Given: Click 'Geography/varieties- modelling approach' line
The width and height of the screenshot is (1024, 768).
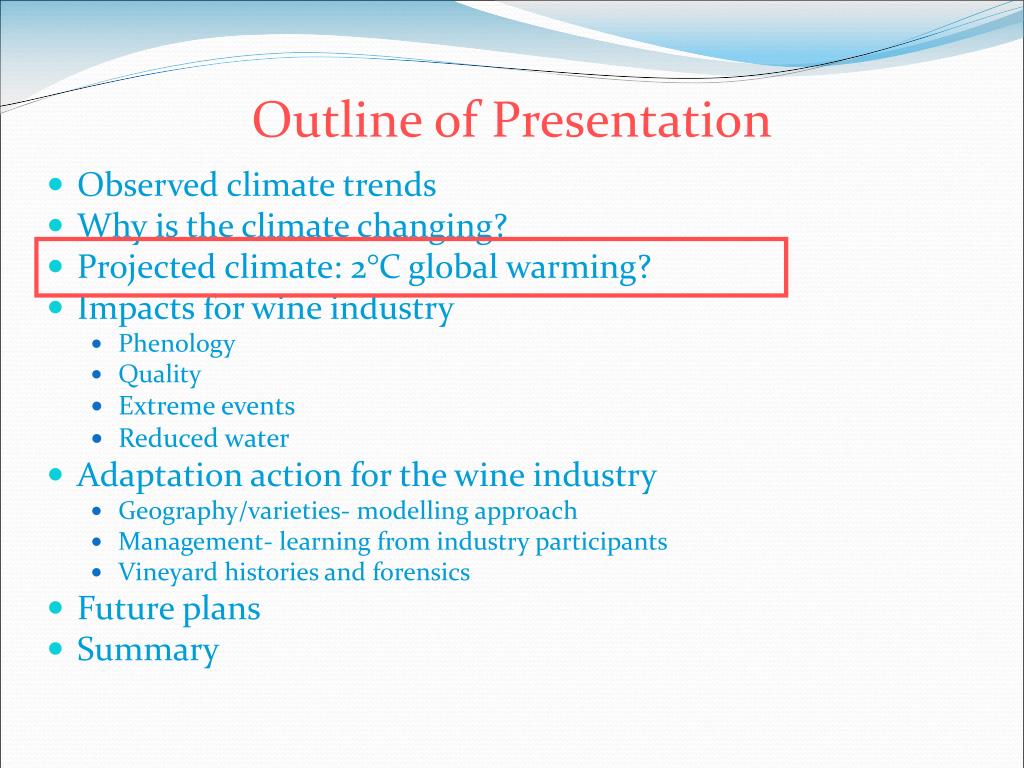Looking at the screenshot, I should [x=347, y=511].
